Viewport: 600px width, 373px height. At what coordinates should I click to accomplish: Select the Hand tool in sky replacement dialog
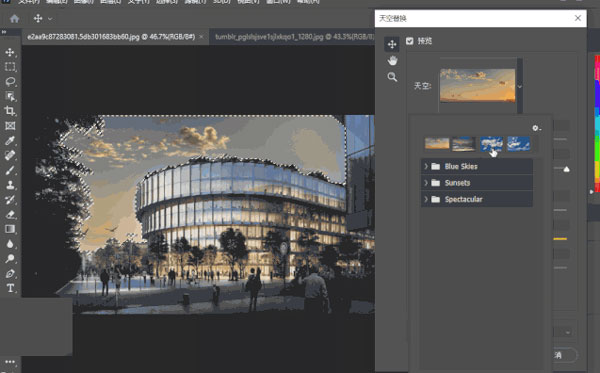392,60
